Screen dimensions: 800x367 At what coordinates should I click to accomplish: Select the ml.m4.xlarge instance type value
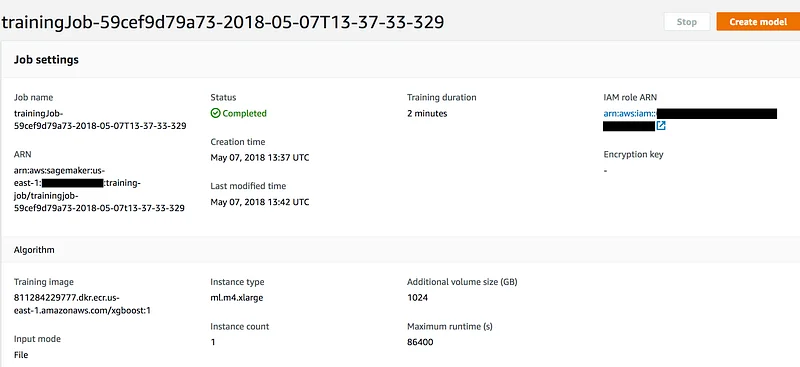click(237, 298)
